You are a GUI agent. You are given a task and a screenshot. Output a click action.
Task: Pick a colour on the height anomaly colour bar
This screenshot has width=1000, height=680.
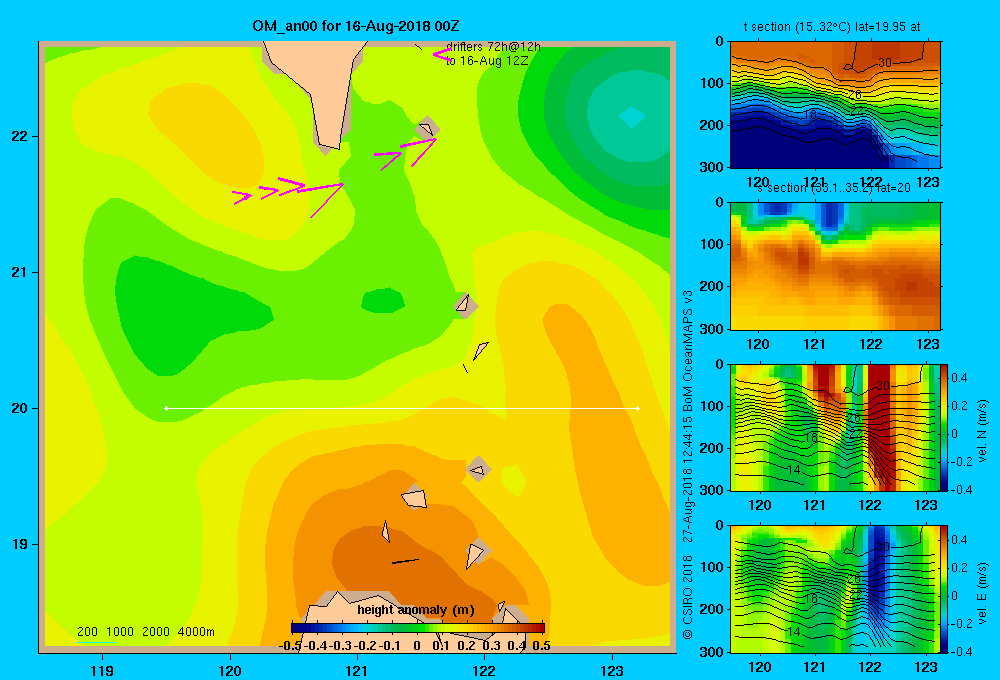coord(418,627)
